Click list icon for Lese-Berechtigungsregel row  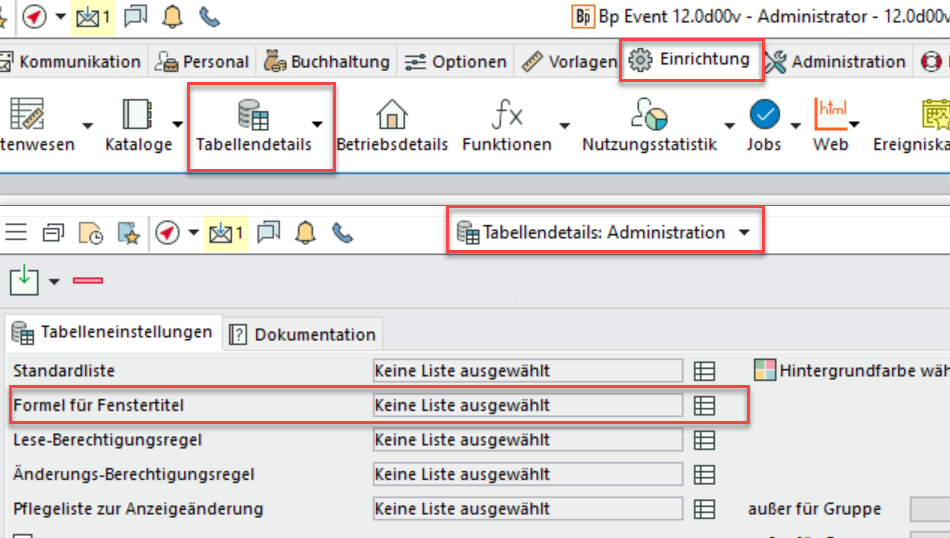tap(704, 440)
